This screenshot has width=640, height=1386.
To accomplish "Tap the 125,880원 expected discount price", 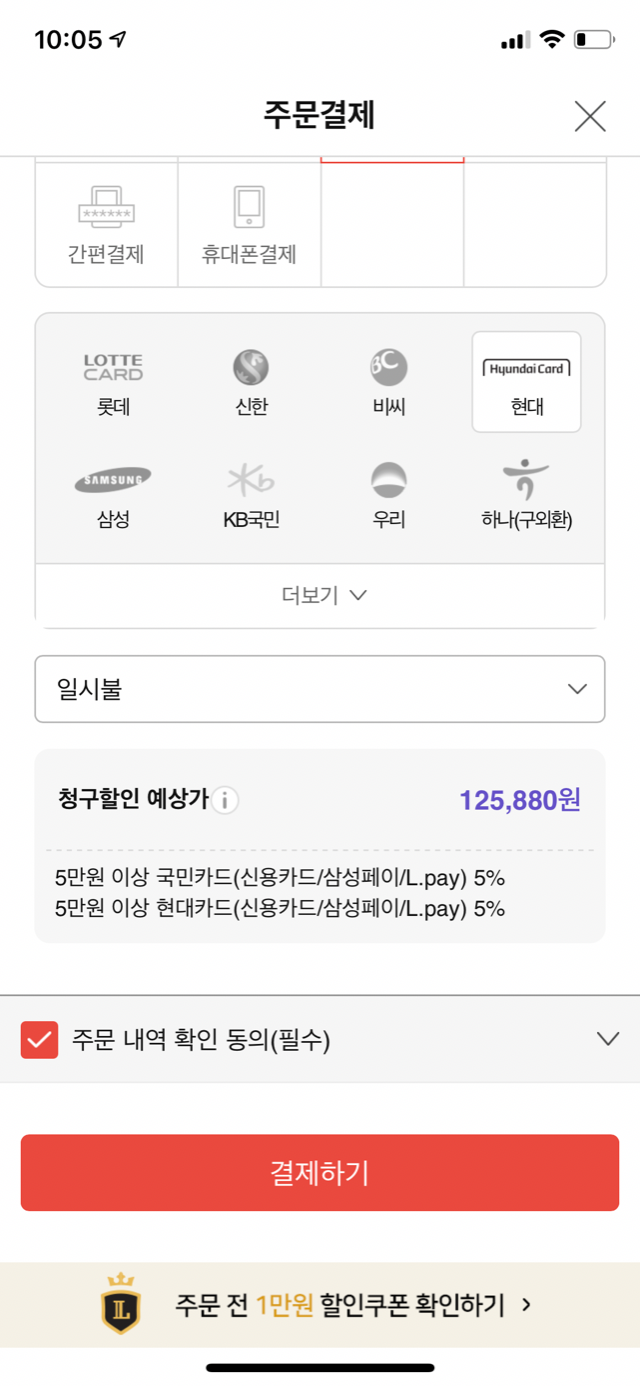I will coord(520,800).
